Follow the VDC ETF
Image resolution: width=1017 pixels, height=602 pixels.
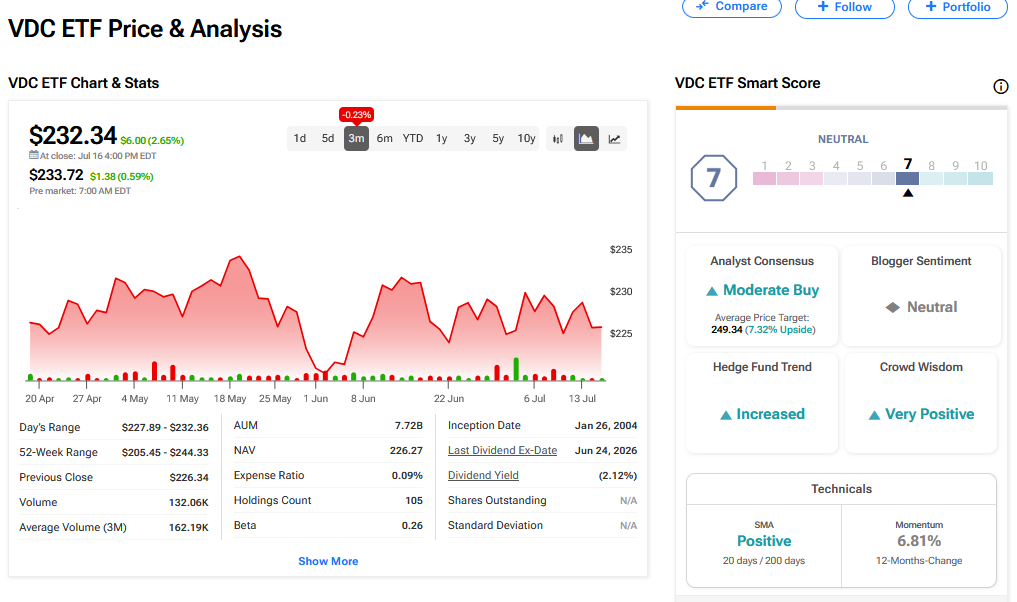click(844, 6)
